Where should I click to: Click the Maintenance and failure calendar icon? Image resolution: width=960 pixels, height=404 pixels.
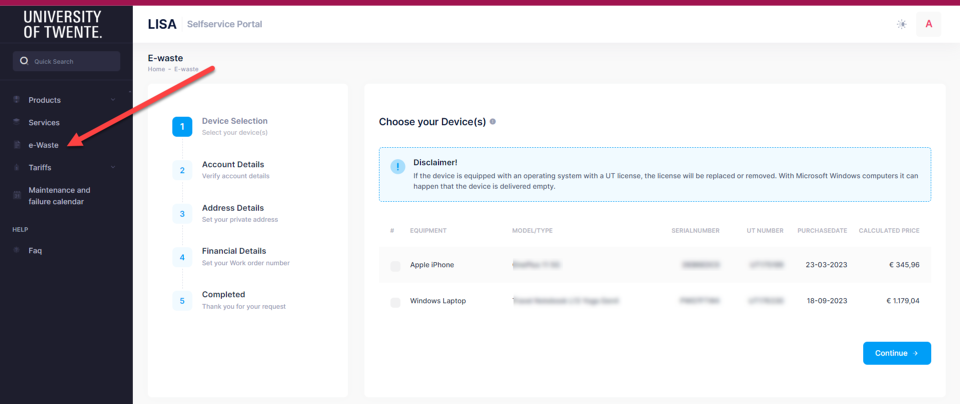click(17, 195)
